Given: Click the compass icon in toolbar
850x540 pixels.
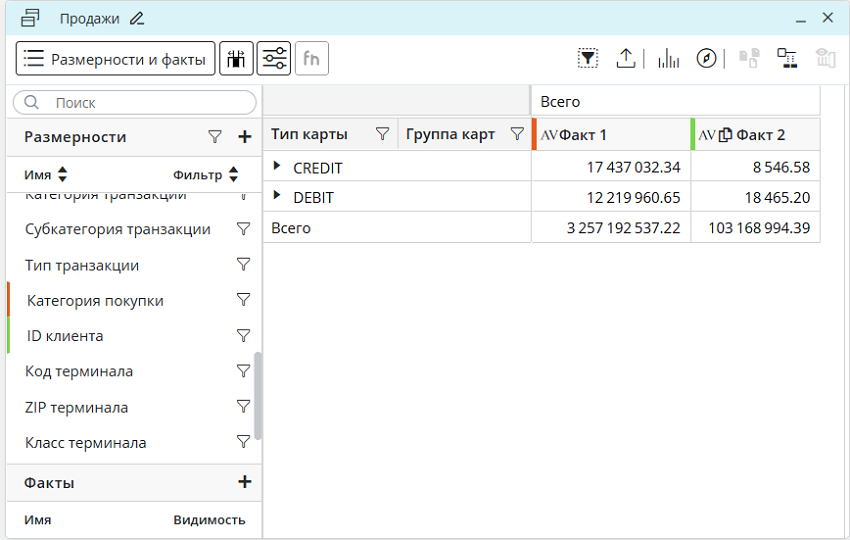Looking at the screenshot, I should coord(707,59).
